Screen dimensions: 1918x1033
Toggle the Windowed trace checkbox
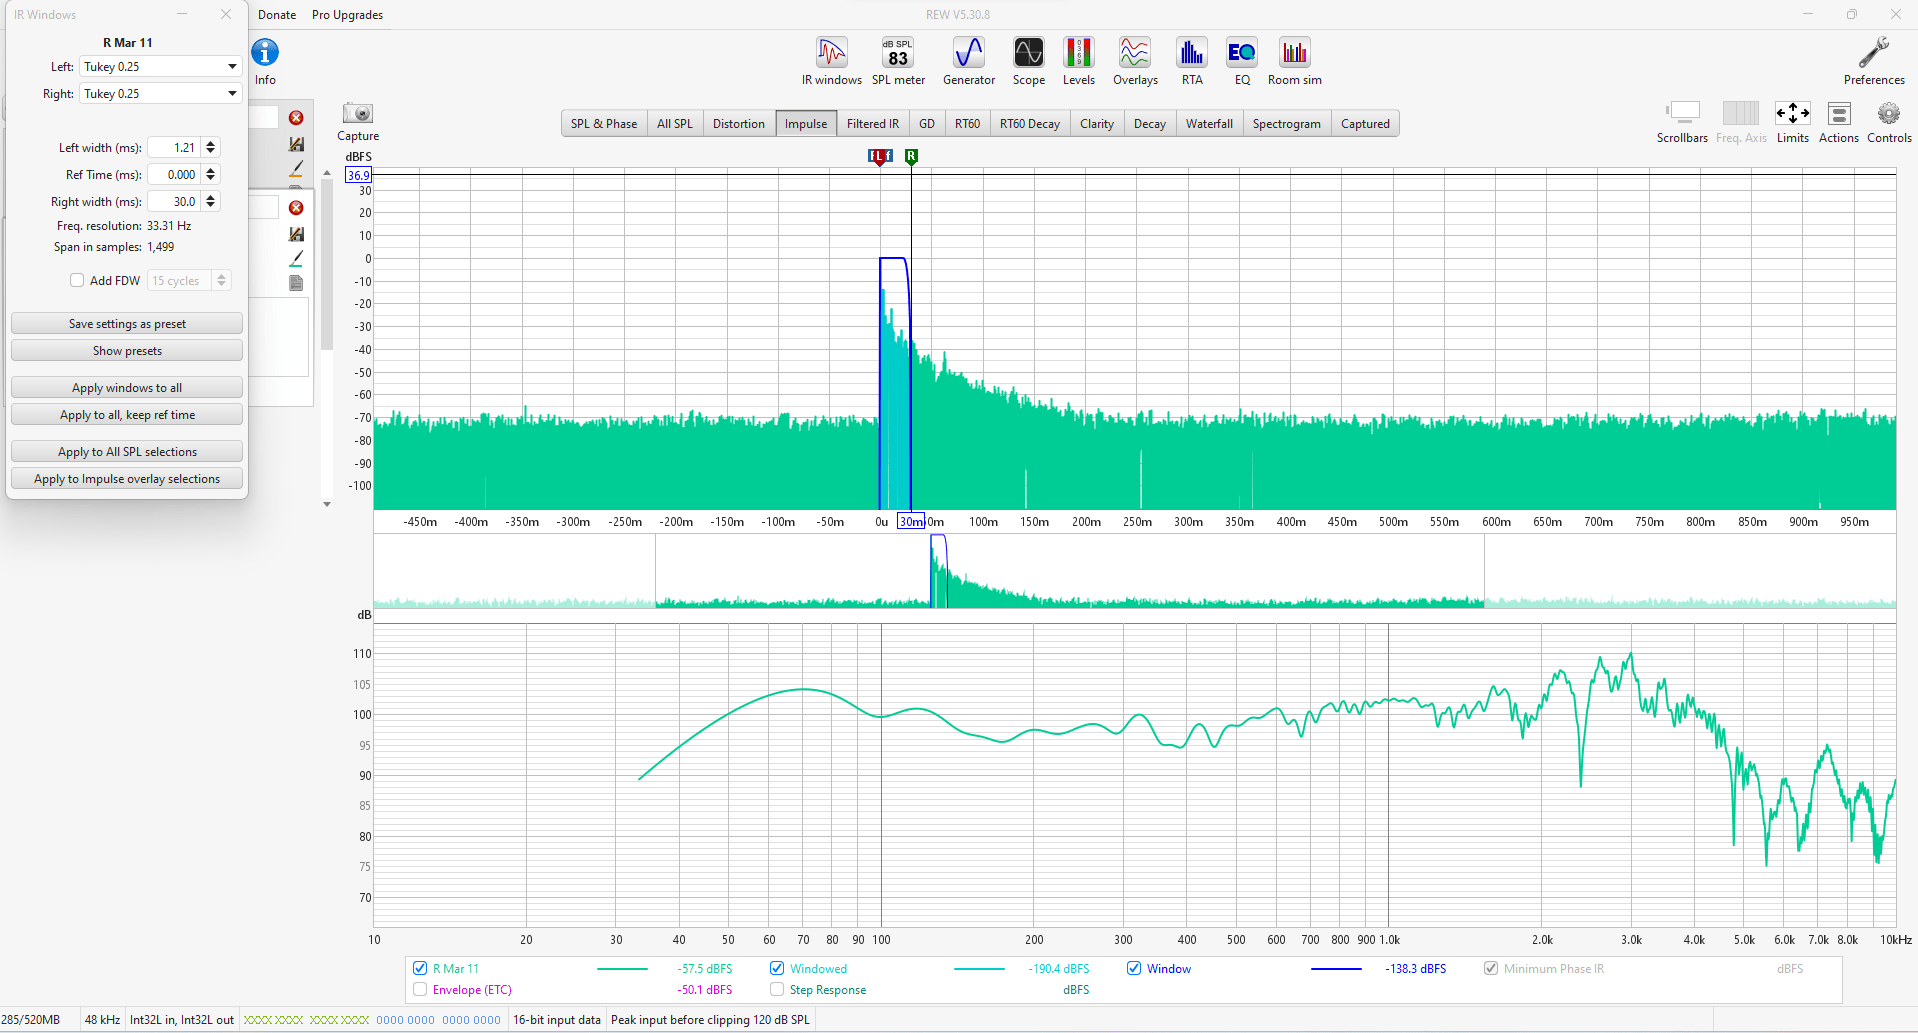click(x=777, y=968)
